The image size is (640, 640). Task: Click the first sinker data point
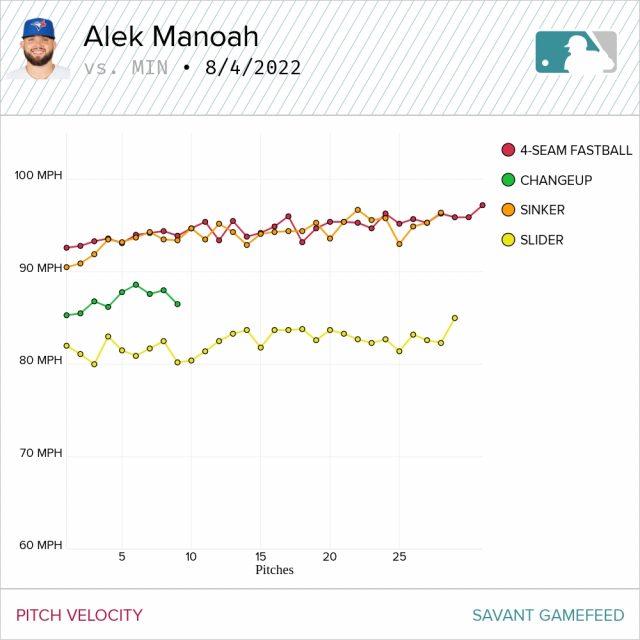pyautogui.click(x=67, y=267)
